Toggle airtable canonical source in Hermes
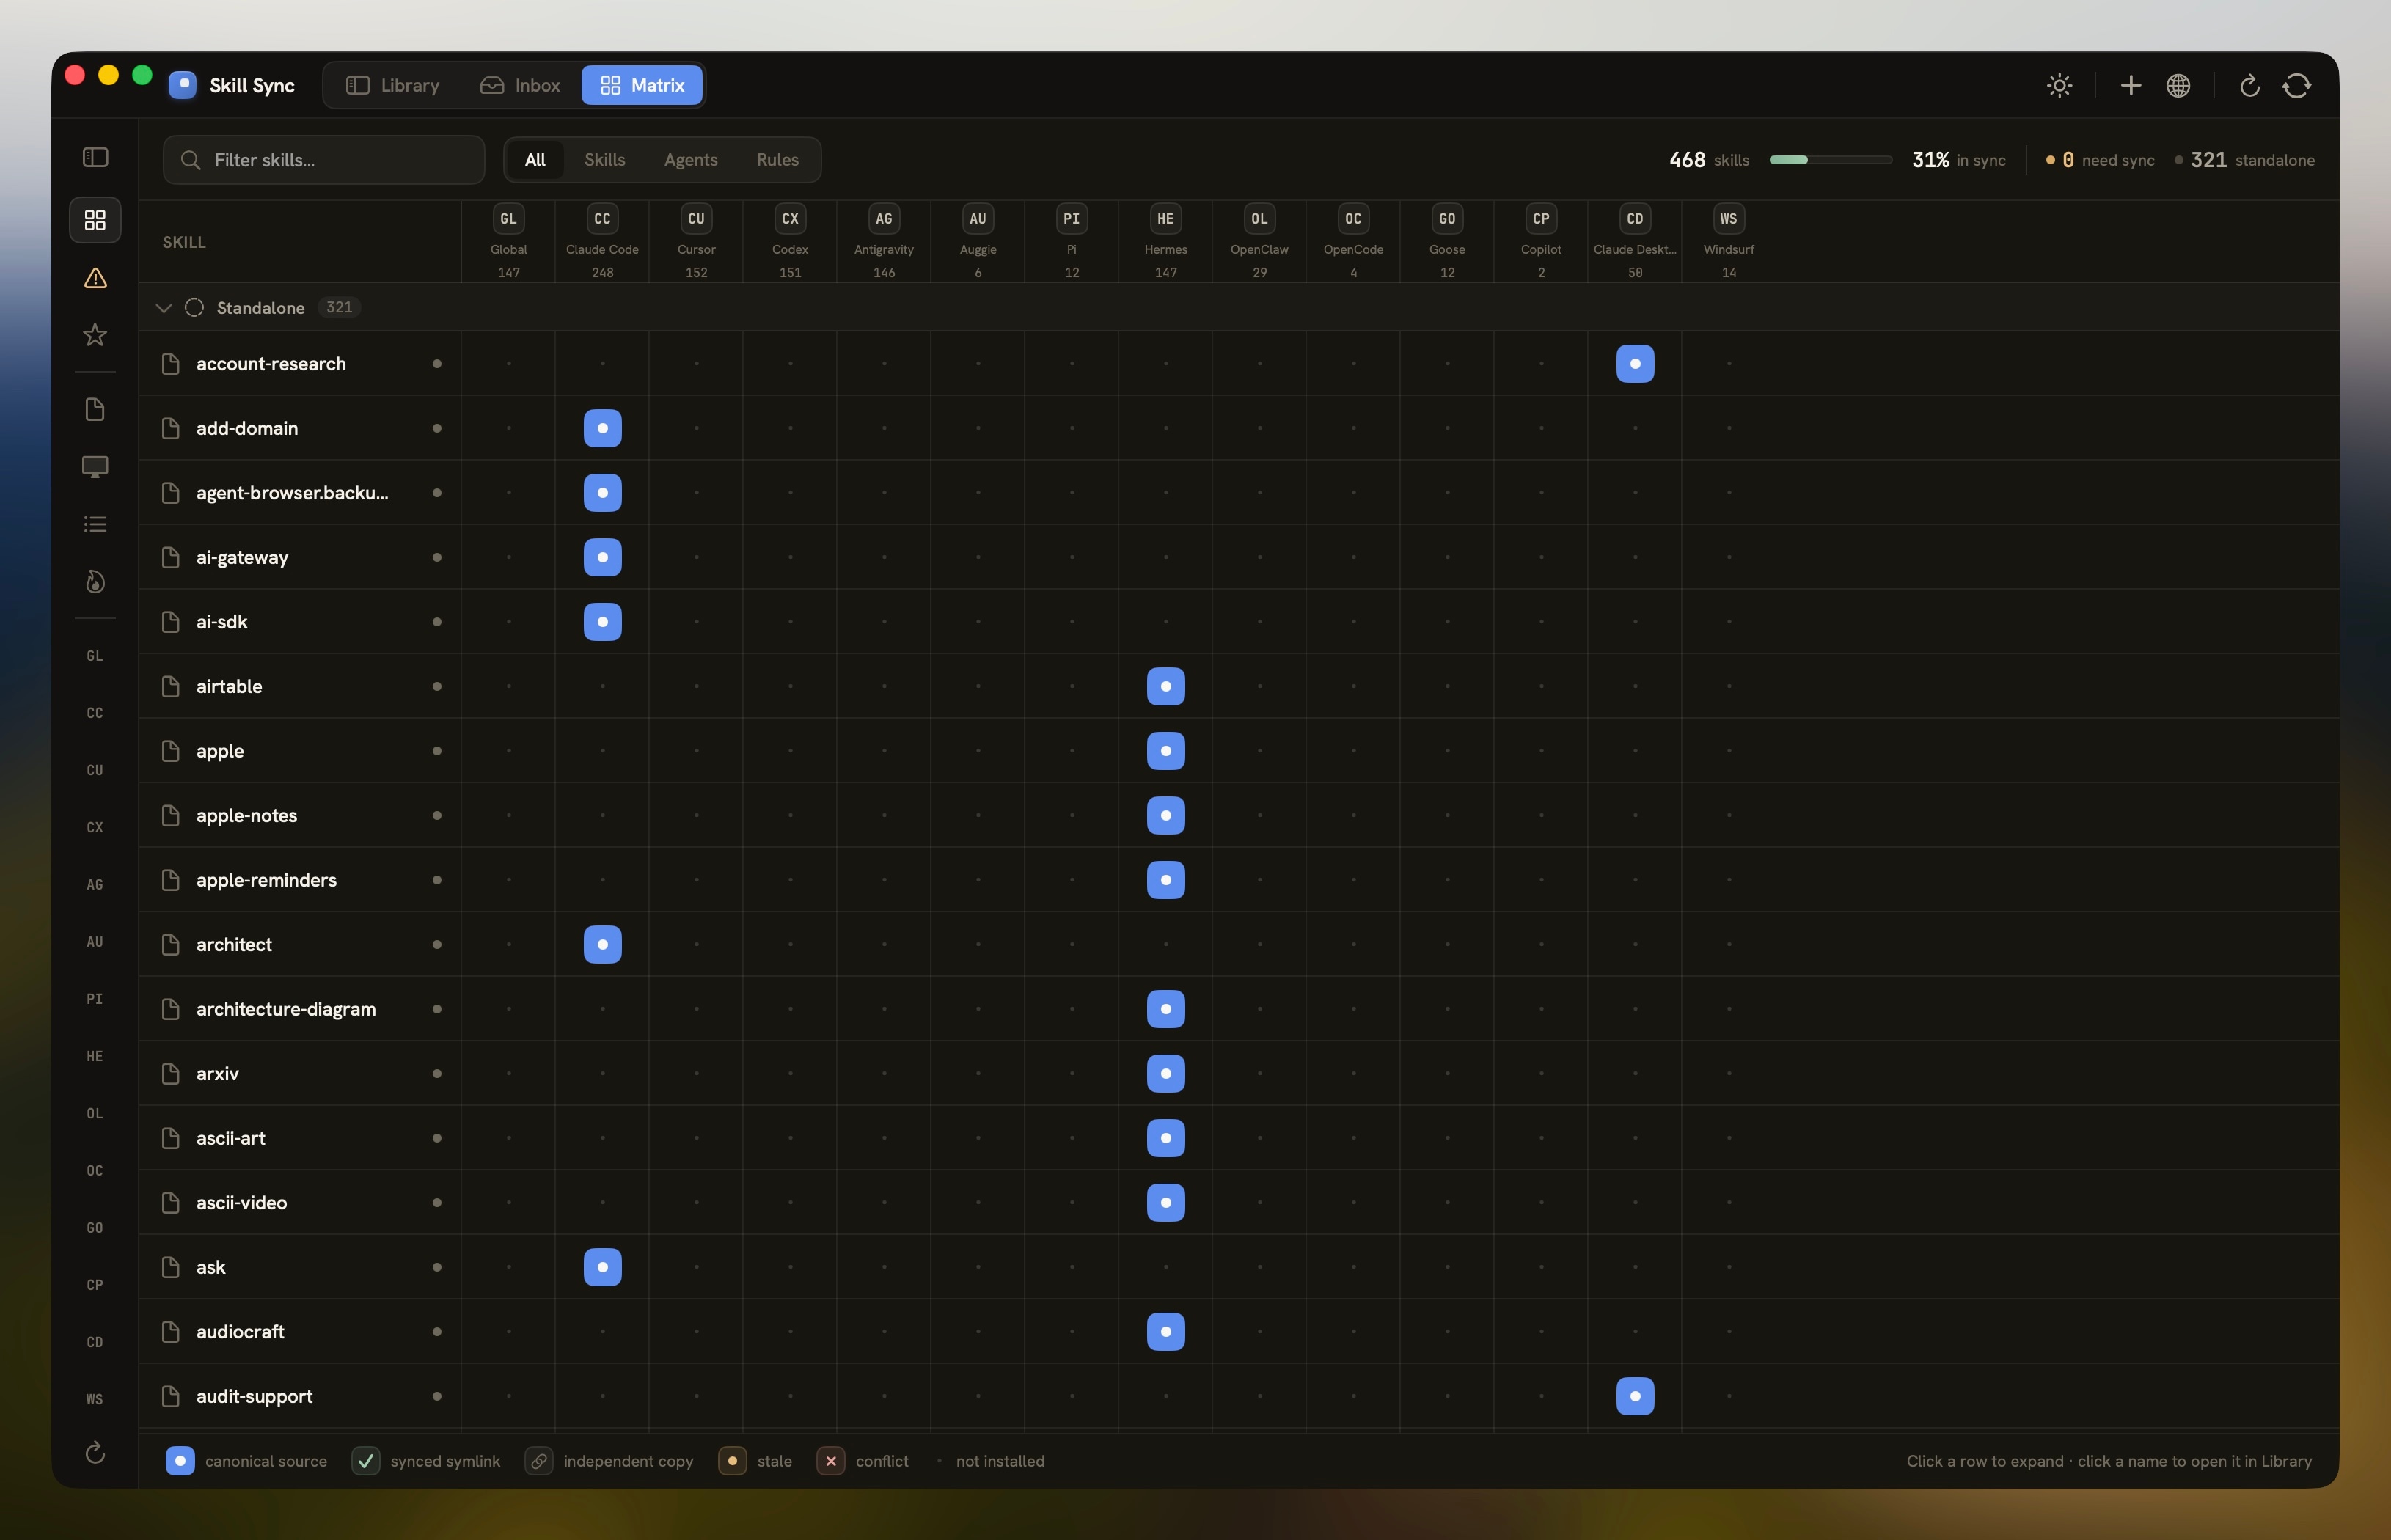Image resolution: width=2391 pixels, height=1540 pixels. (1166, 686)
